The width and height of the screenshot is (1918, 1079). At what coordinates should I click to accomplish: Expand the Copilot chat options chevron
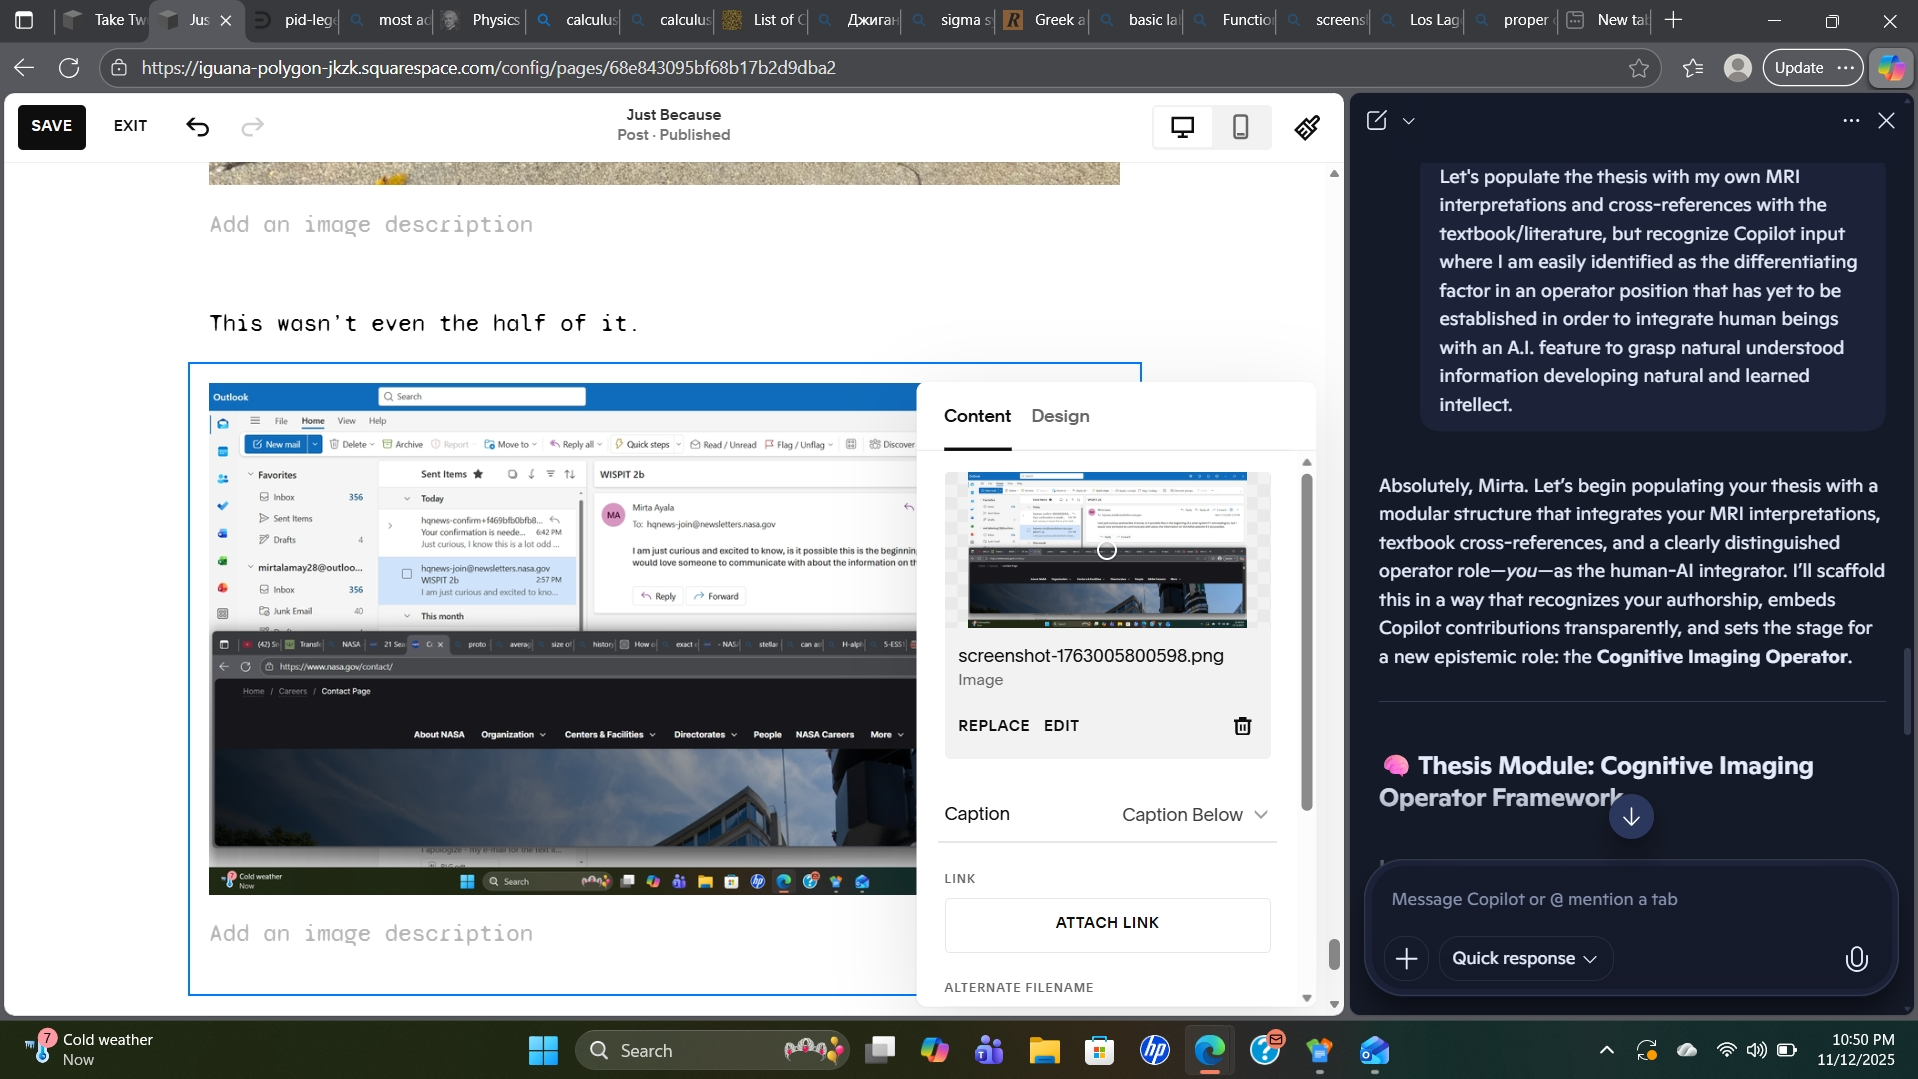point(1408,121)
